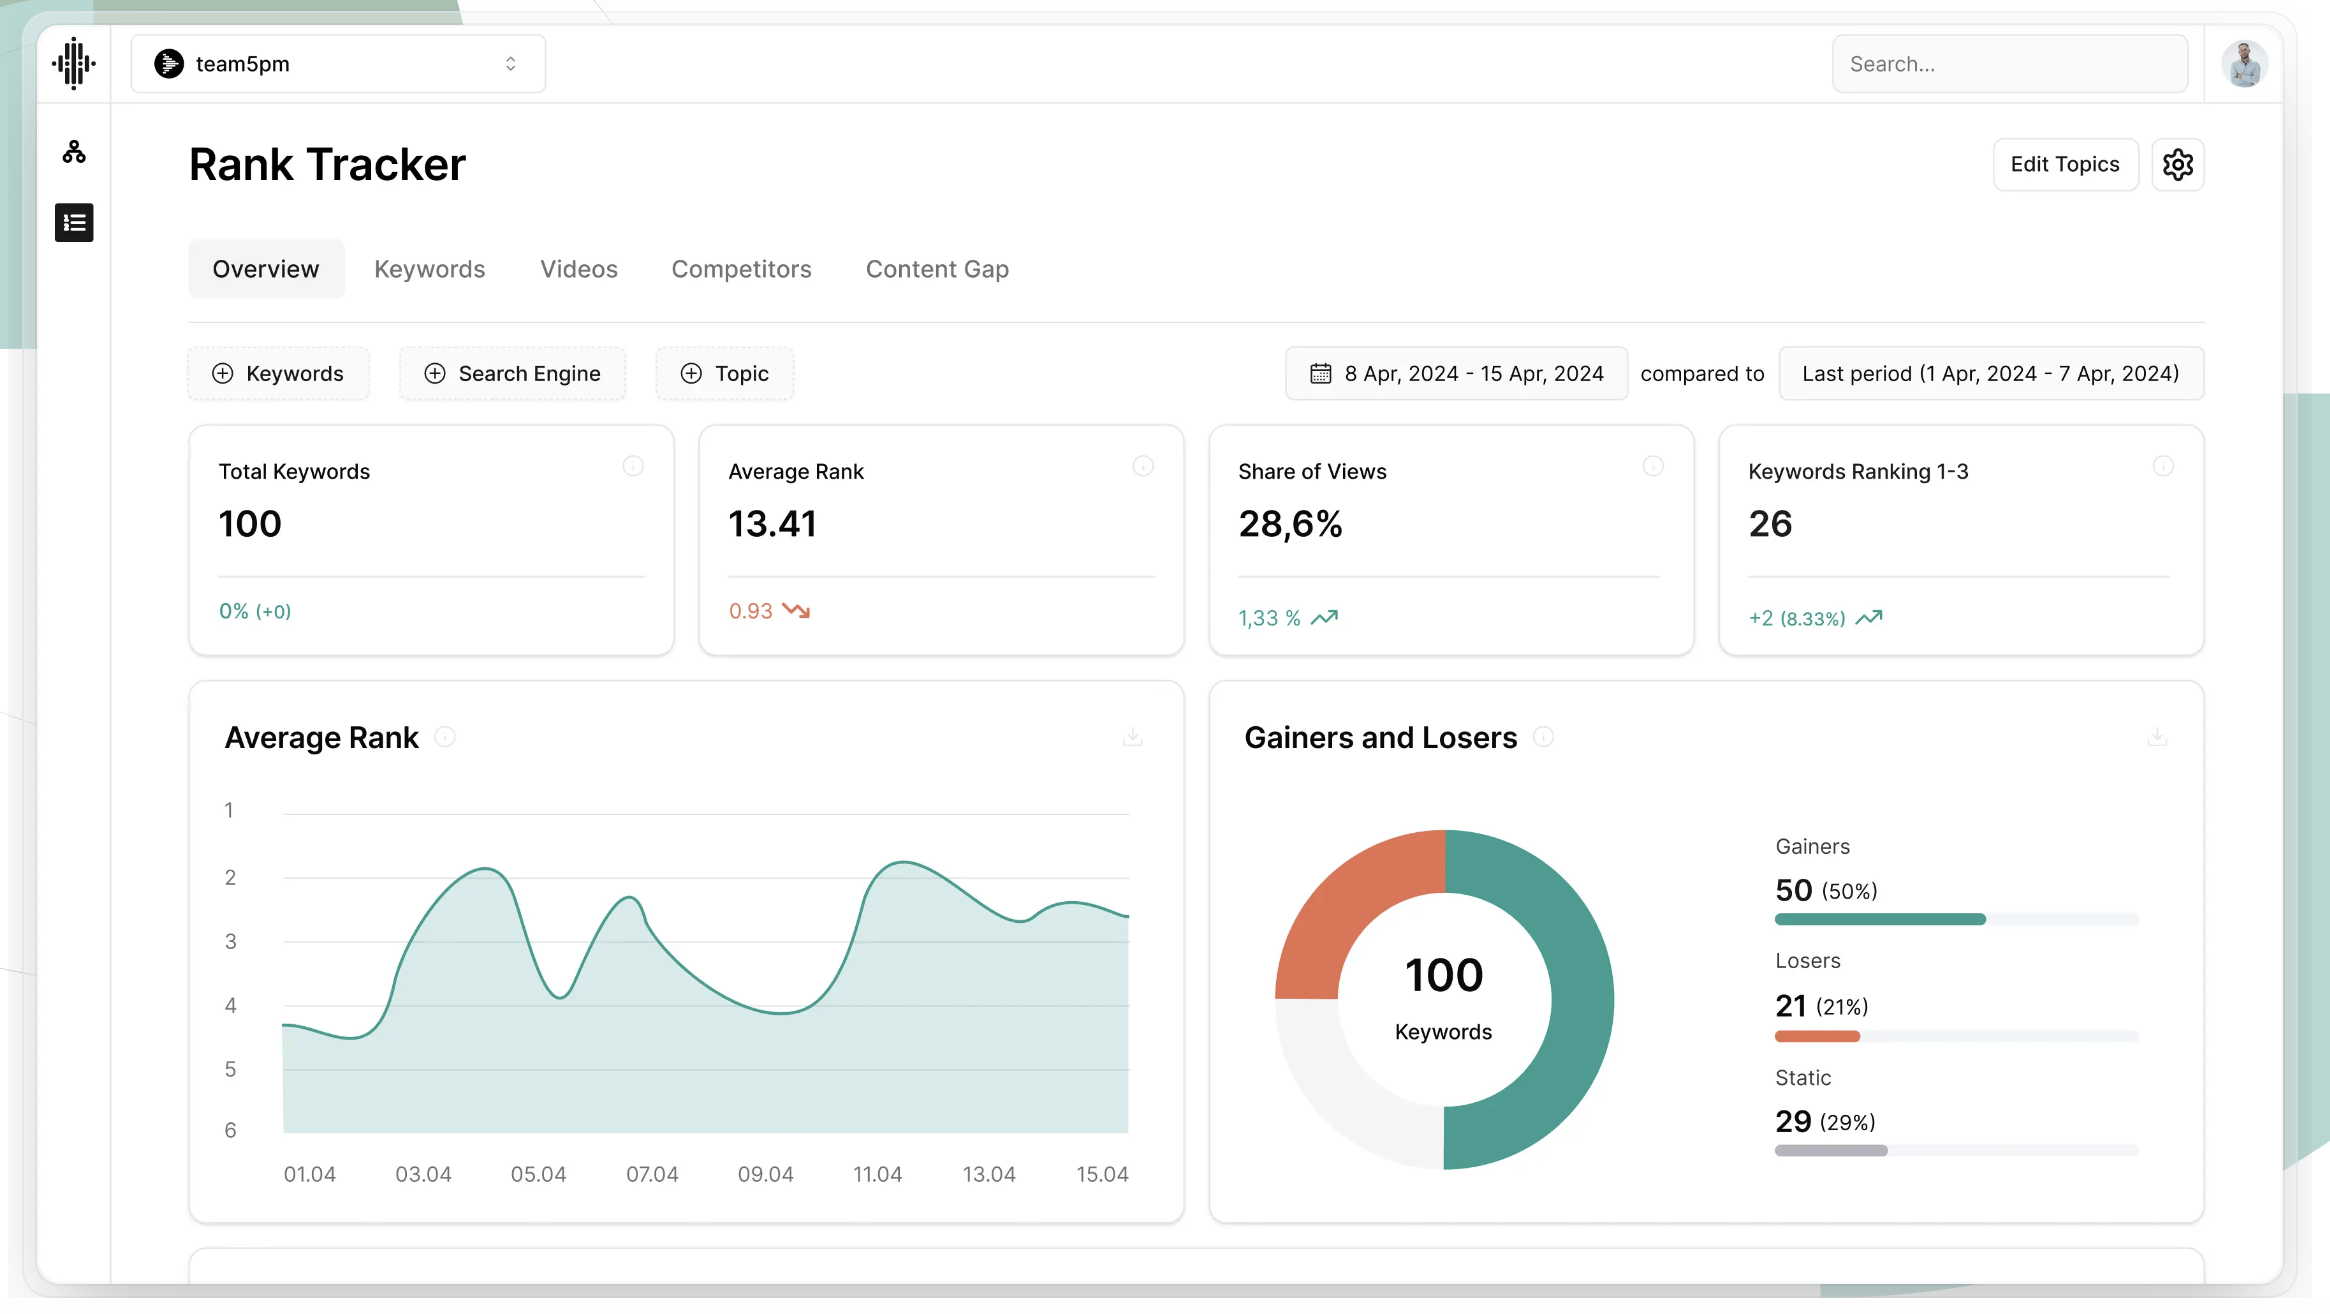Click into the Search field
This screenshot has height=1314, width=2330.
click(x=2009, y=64)
